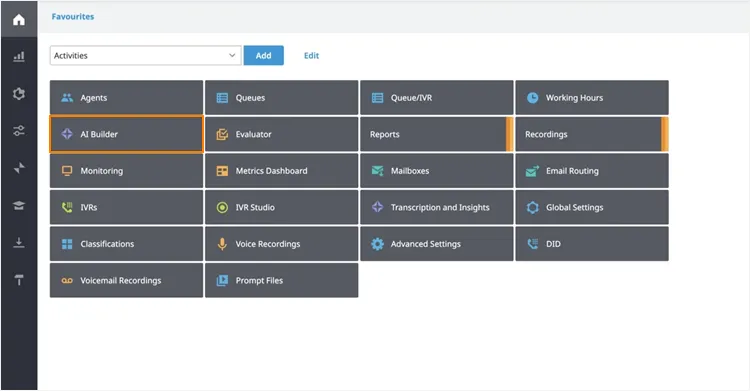Viewport: 750px width, 391px height.
Task: Click the Metrics Dashboard icon
Action: click(222, 171)
